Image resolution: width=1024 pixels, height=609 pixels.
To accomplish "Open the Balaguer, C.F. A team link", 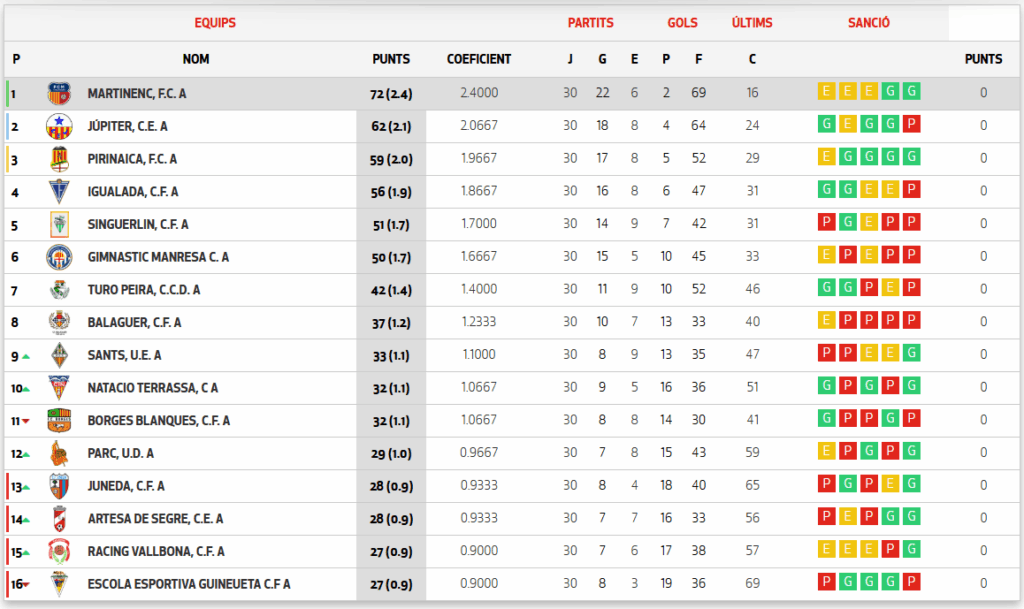I will click(x=134, y=323).
